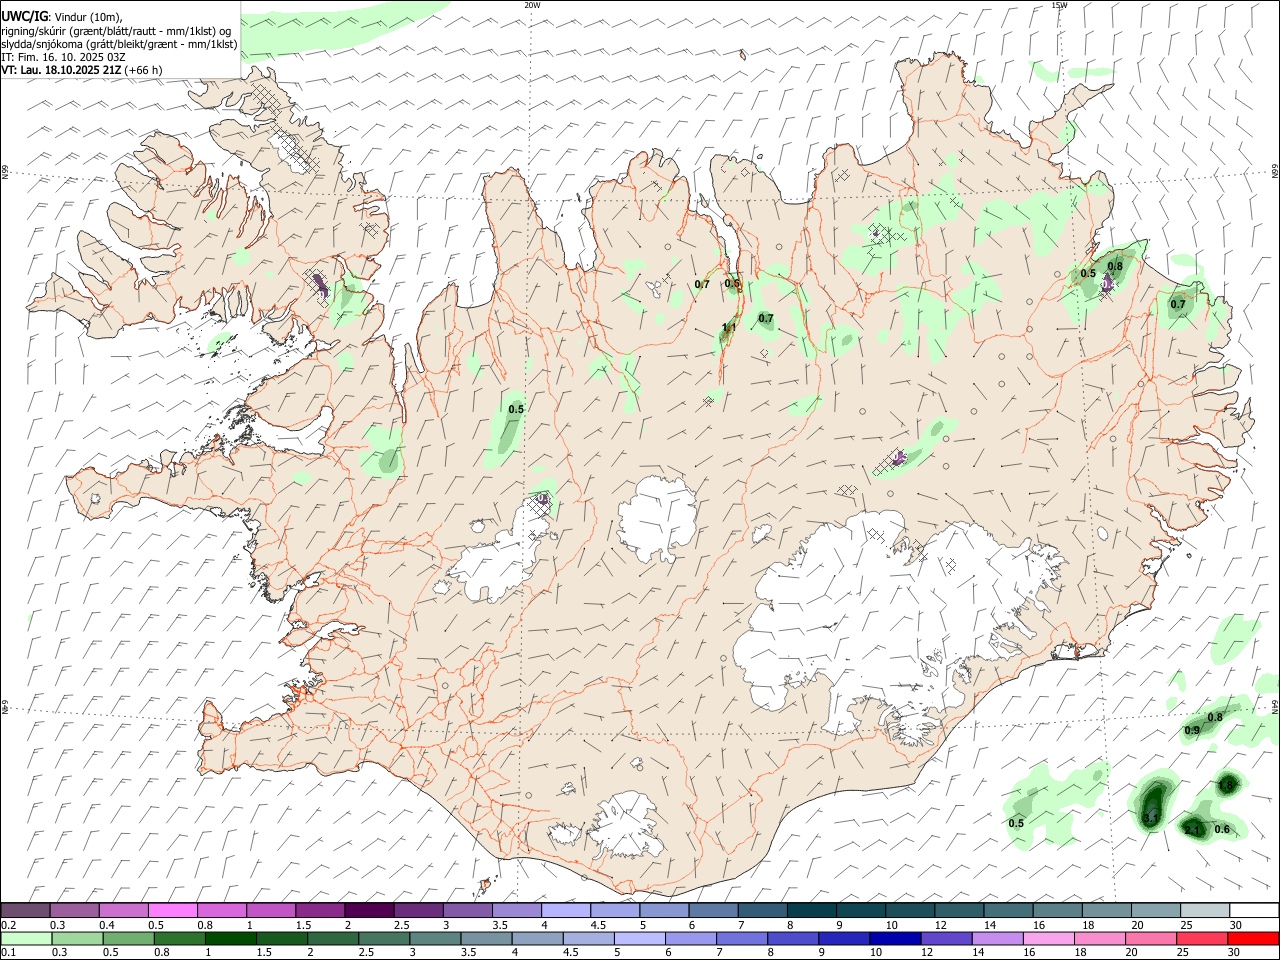Click the bright red 30 mm rain swatch
This screenshot has width=1280, height=960.
tap(1254, 938)
